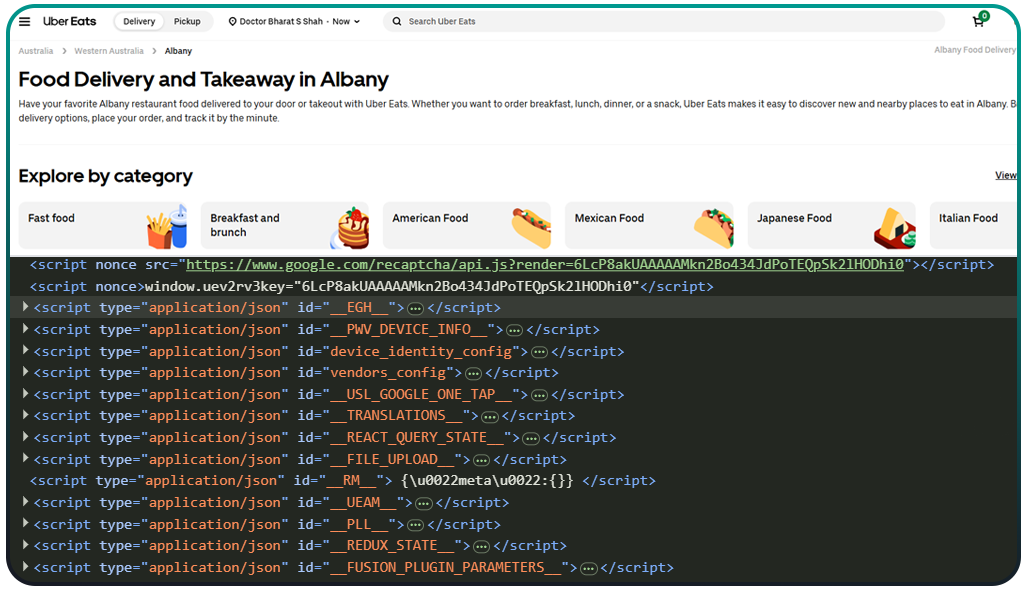The image size is (1026, 589).
Task: Click the location pin icon
Action: (232, 21)
